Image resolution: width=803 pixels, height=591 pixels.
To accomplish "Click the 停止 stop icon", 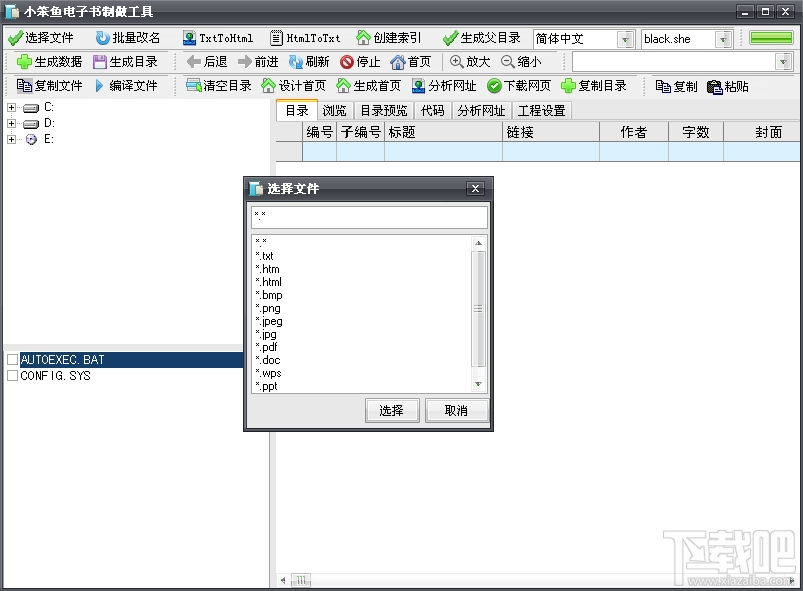I will [360, 61].
